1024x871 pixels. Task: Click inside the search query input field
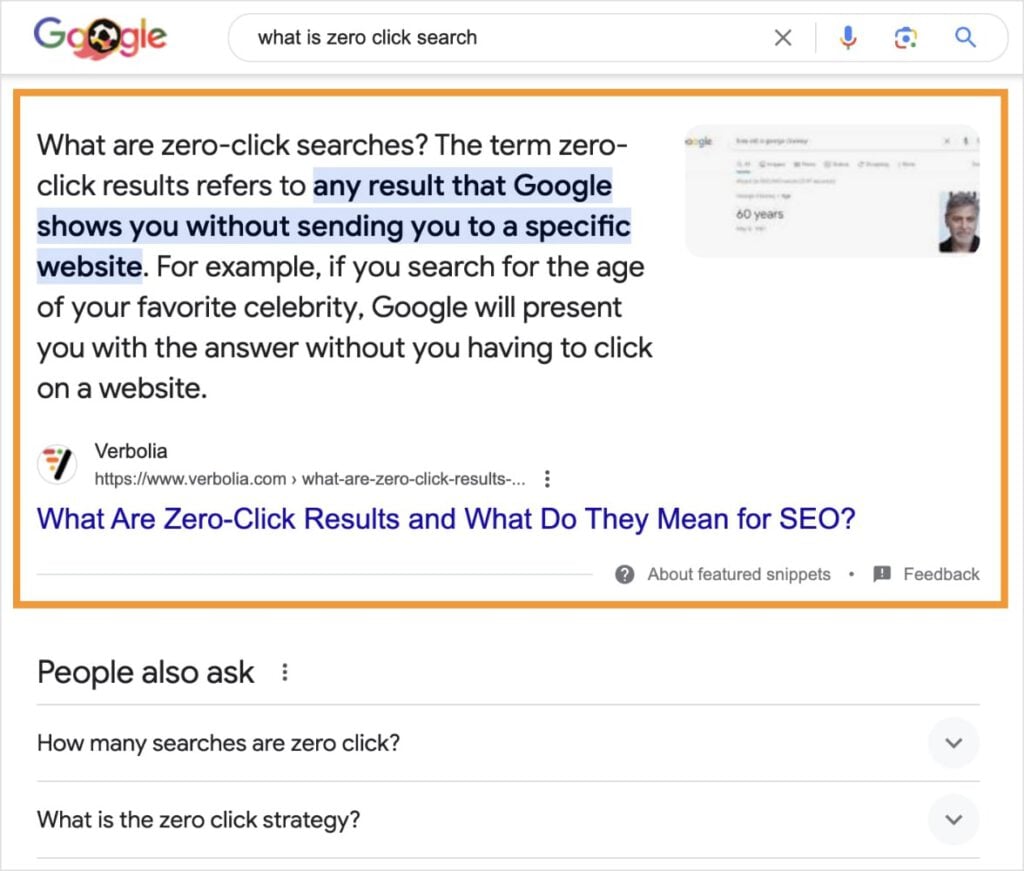point(500,37)
